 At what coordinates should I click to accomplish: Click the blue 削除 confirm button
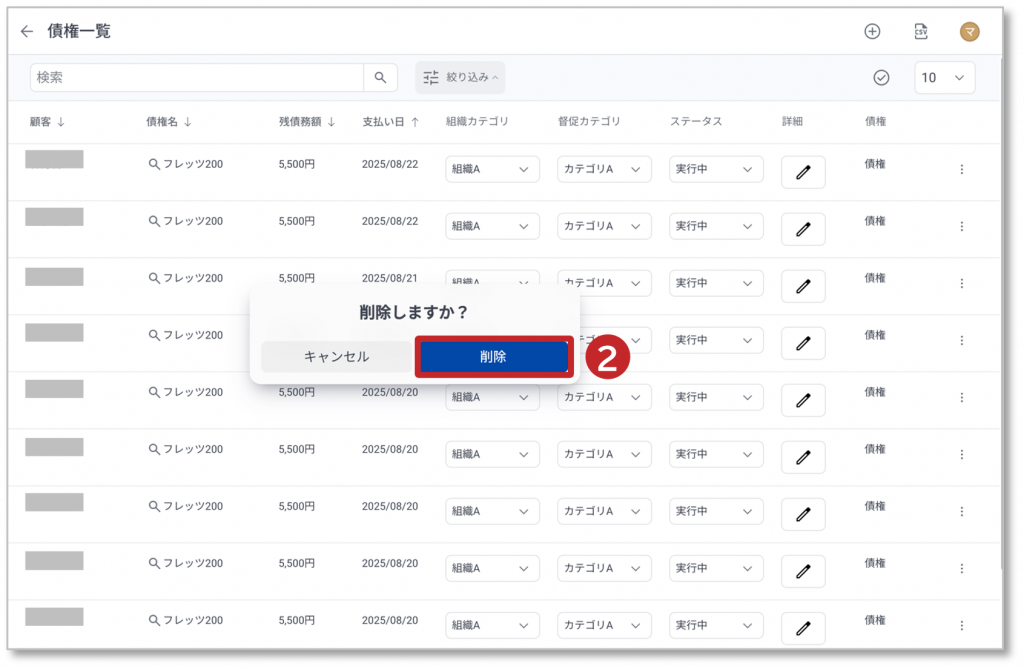pyautogui.click(x=493, y=357)
